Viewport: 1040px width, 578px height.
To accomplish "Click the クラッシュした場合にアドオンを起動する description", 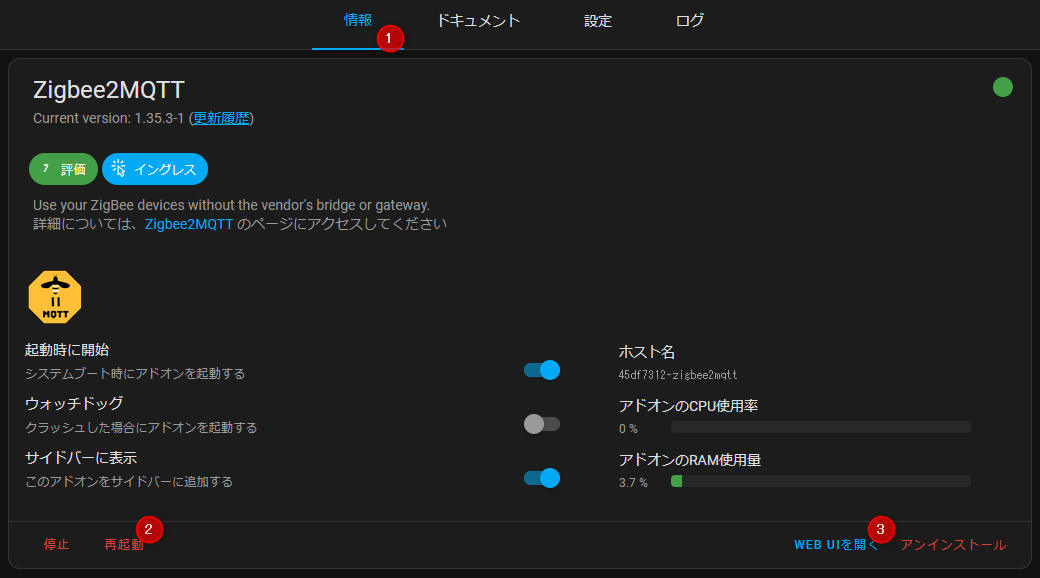I will click(x=141, y=427).
